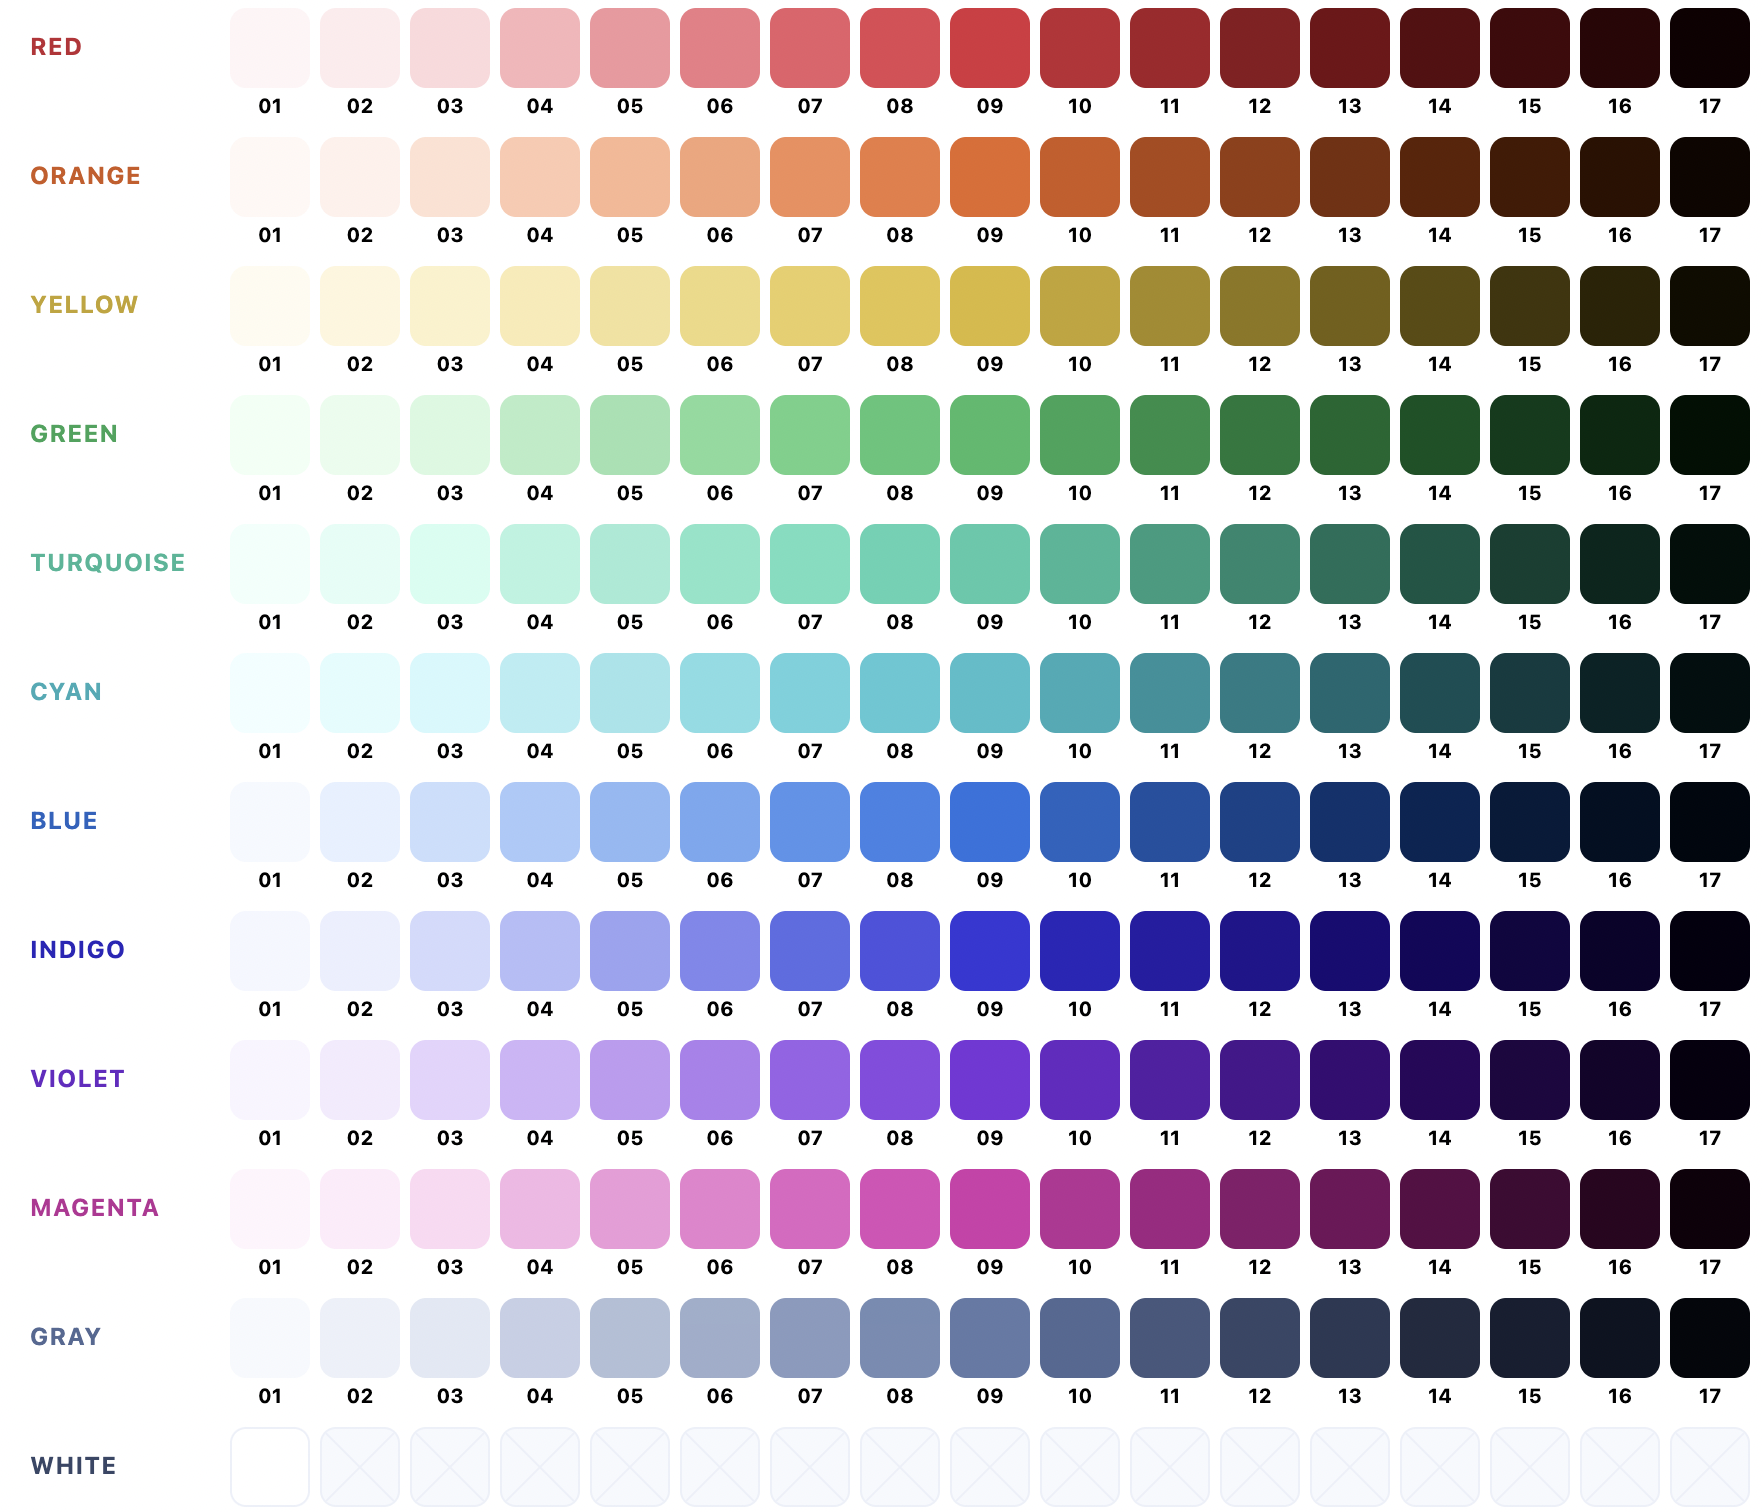
Task: Choose the Blue 12 swatch
Action: tap(1260, 822)
